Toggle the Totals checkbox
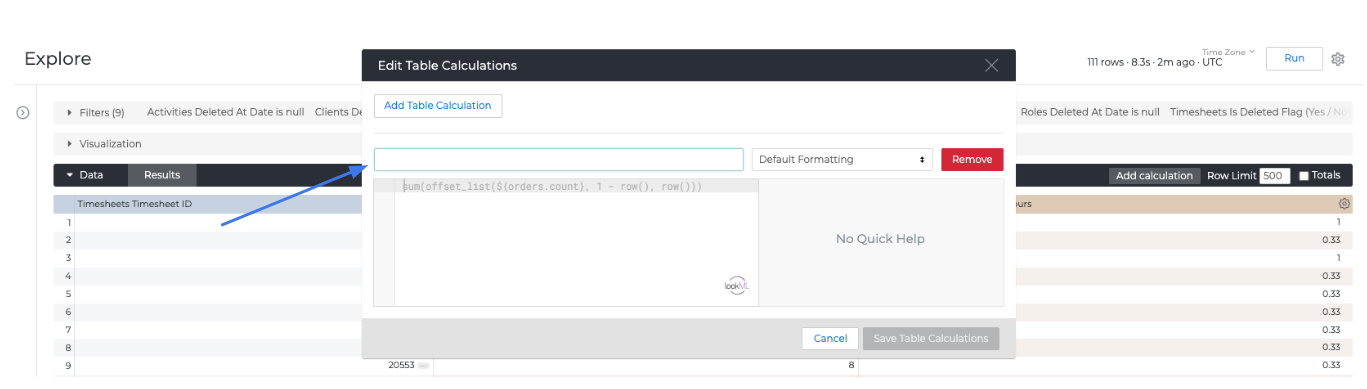Screen dimensions: 1367x389 [1303, 176]
